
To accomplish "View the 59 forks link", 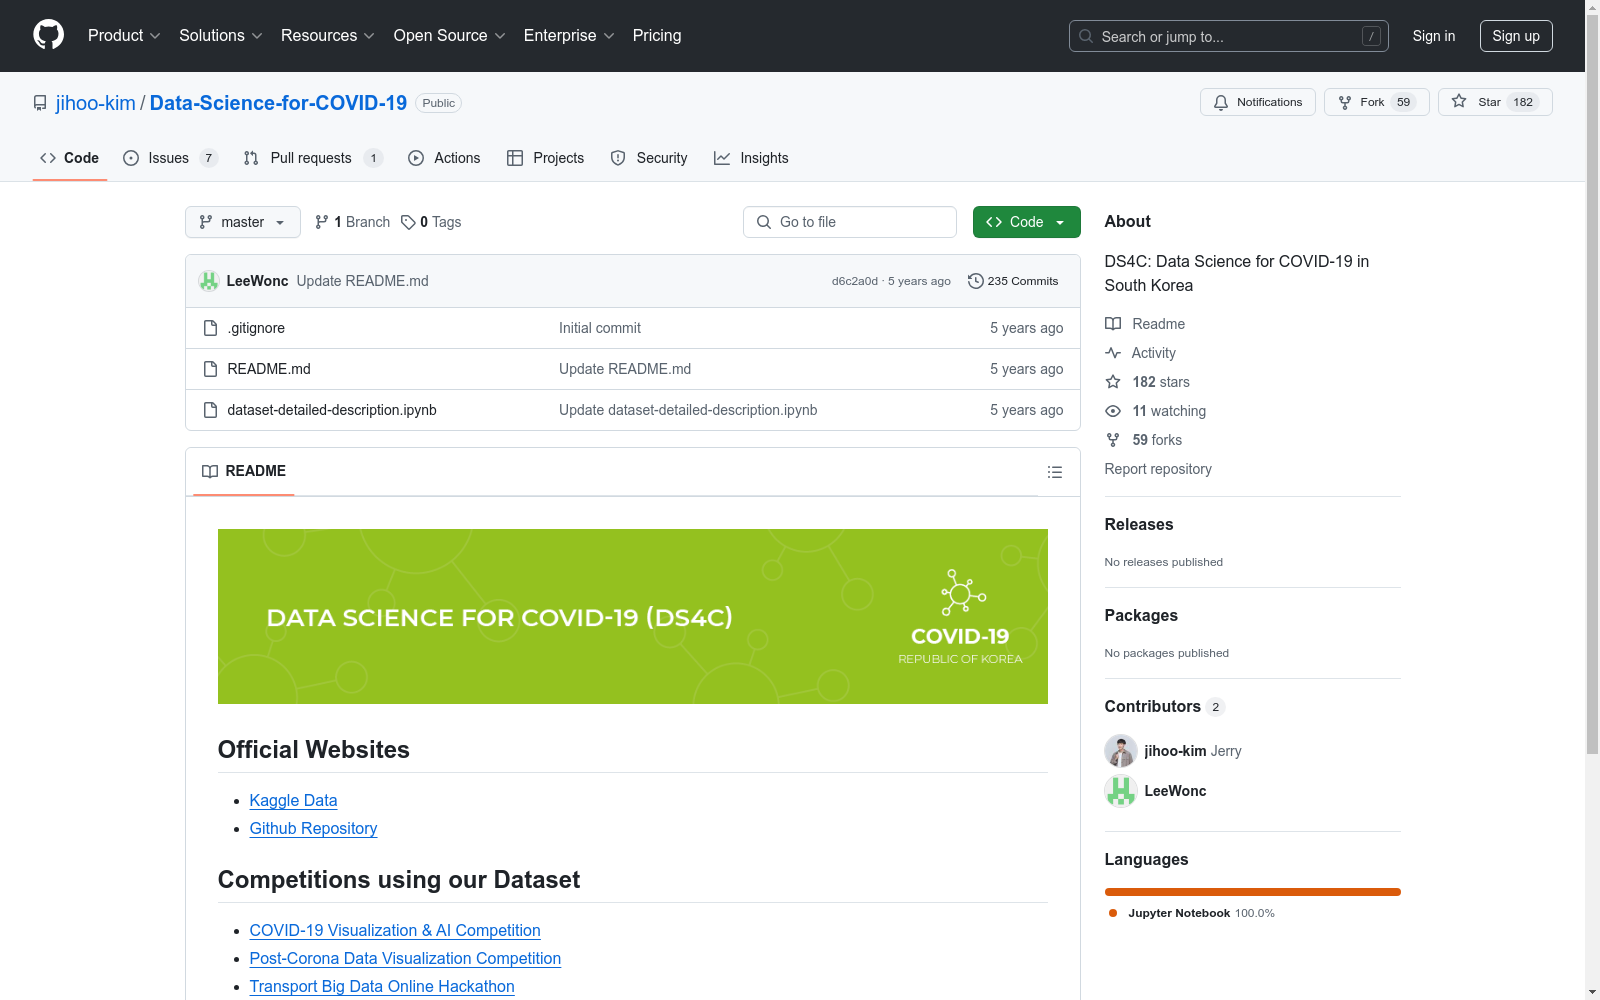I will coord(1143,440).
